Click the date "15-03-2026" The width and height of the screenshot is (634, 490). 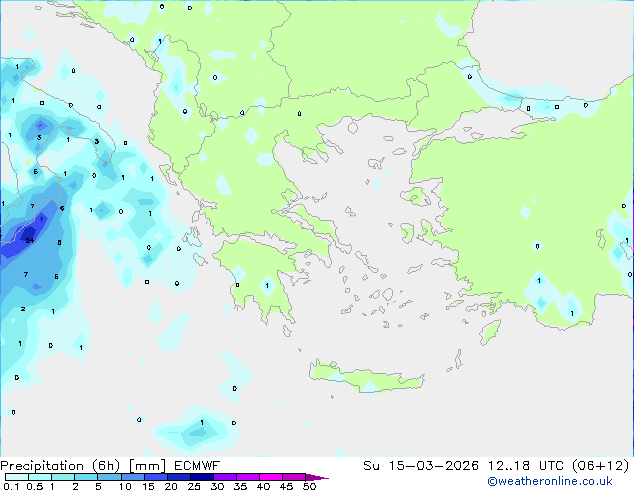pos(434,466)
